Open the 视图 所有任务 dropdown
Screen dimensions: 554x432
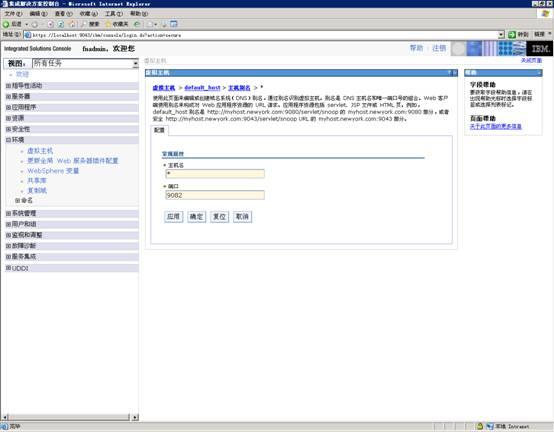(x=85, y=63)
